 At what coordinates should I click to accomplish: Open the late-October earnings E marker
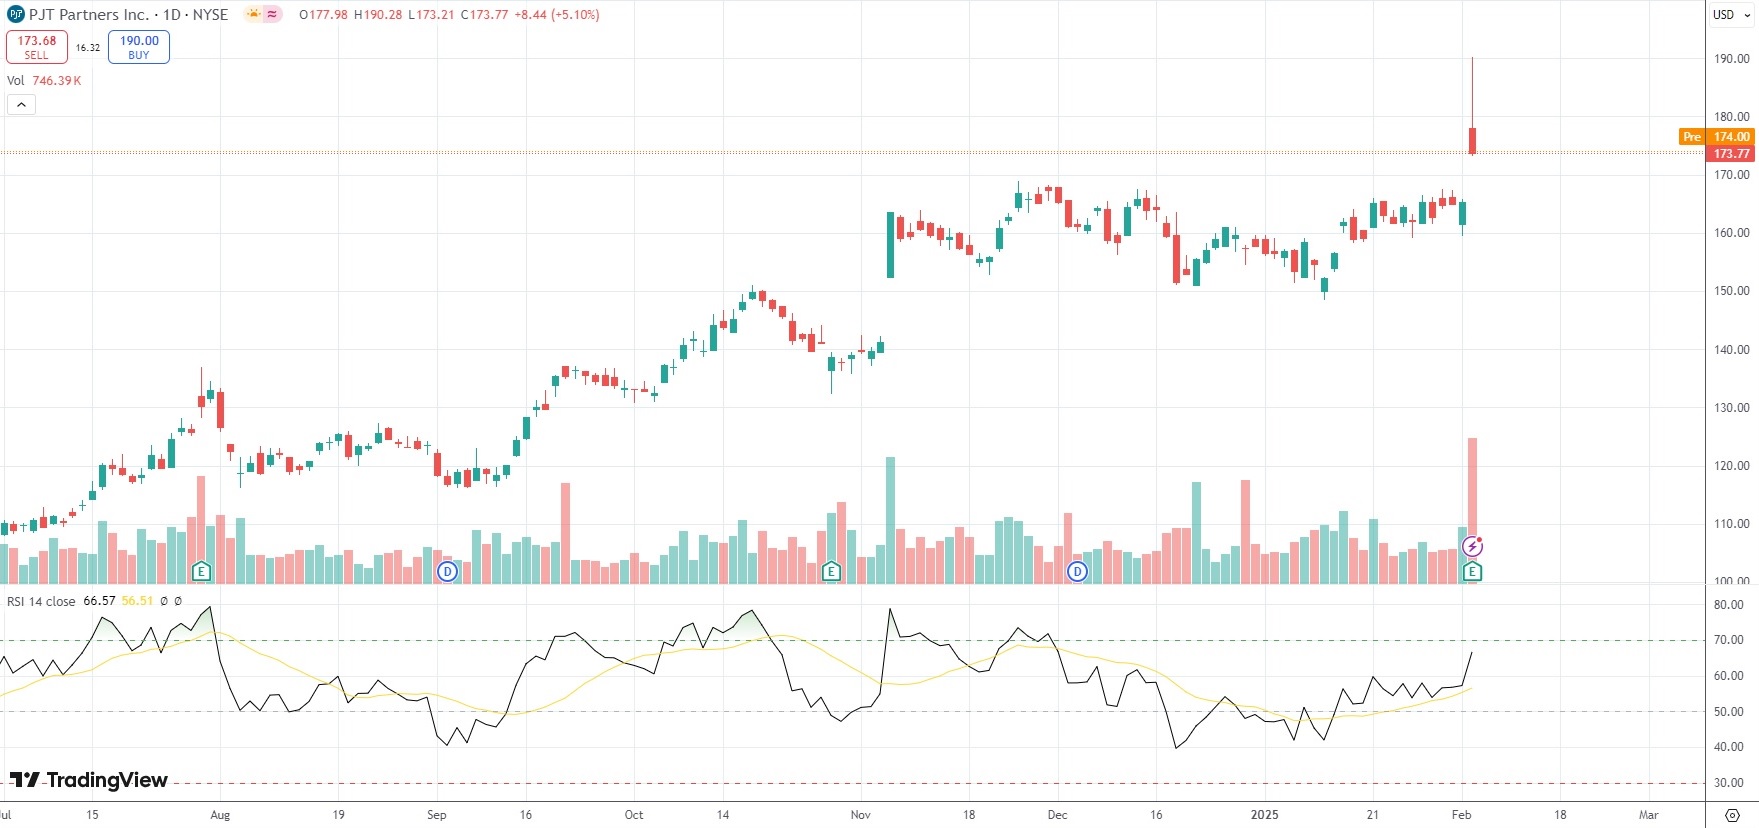click(830, 572)
